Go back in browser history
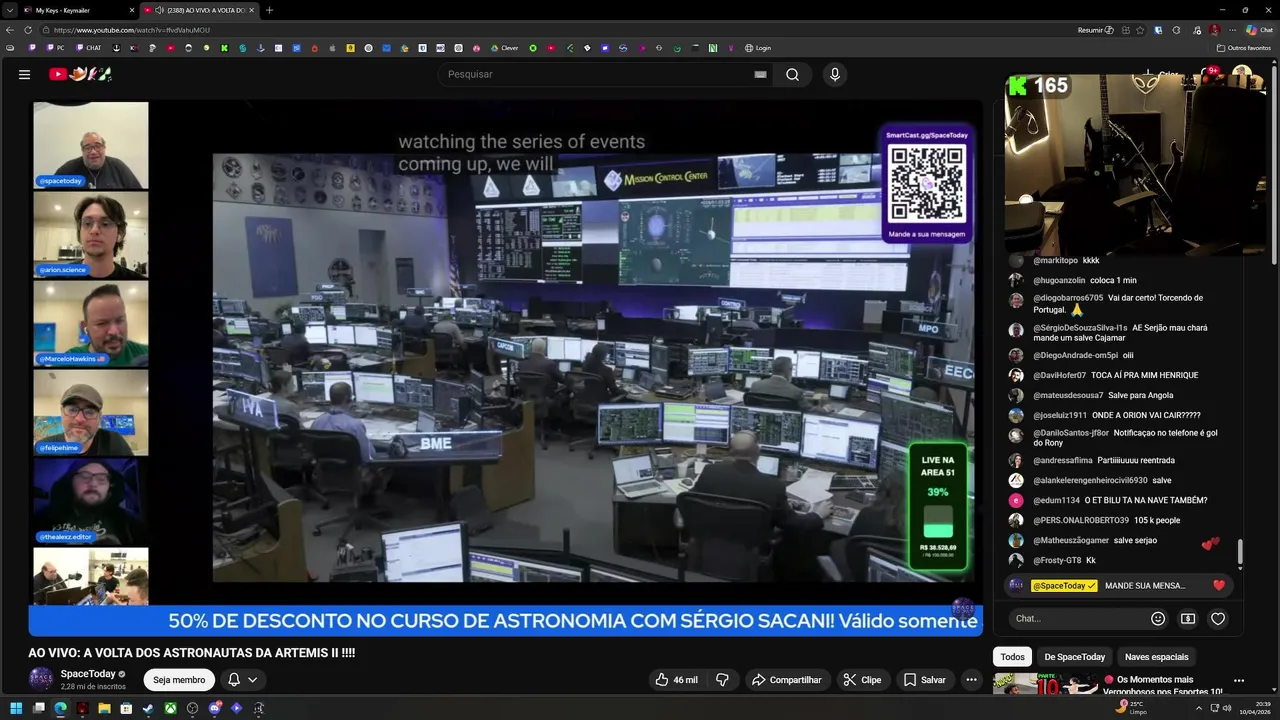1280x720 pixels. click(x=11, y=30)
